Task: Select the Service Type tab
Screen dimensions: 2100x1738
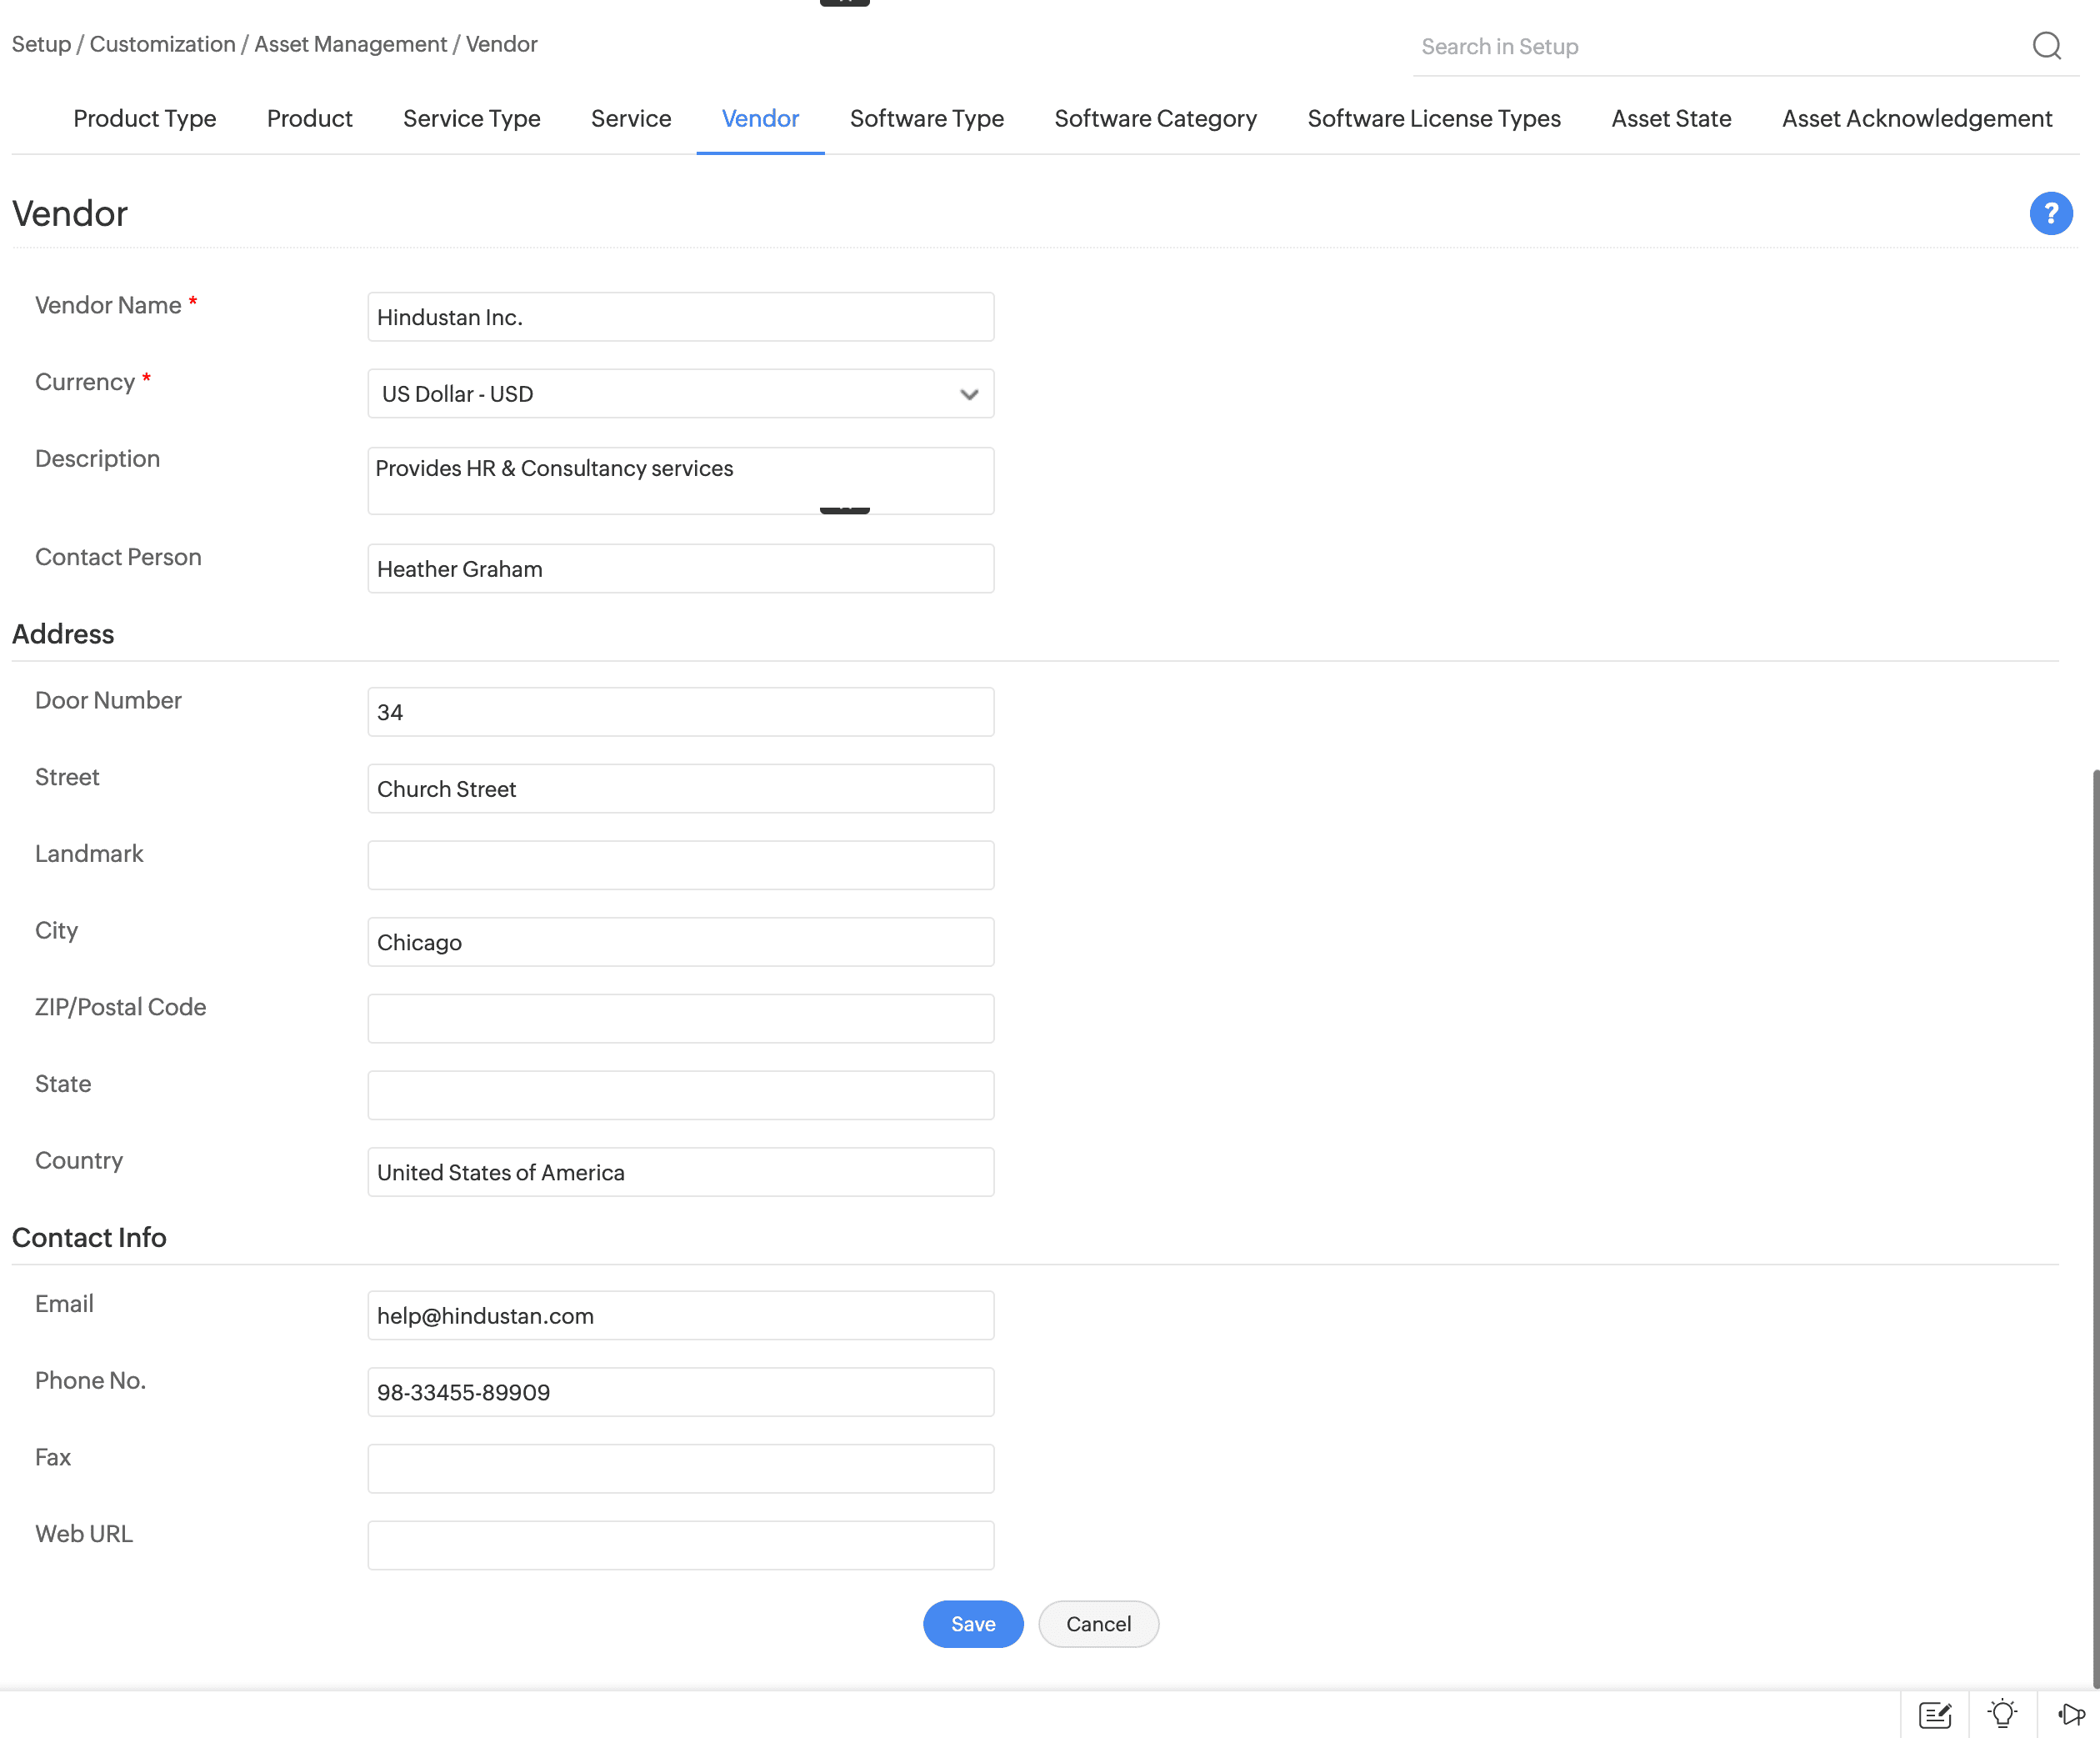Action: tap(471, 119)
